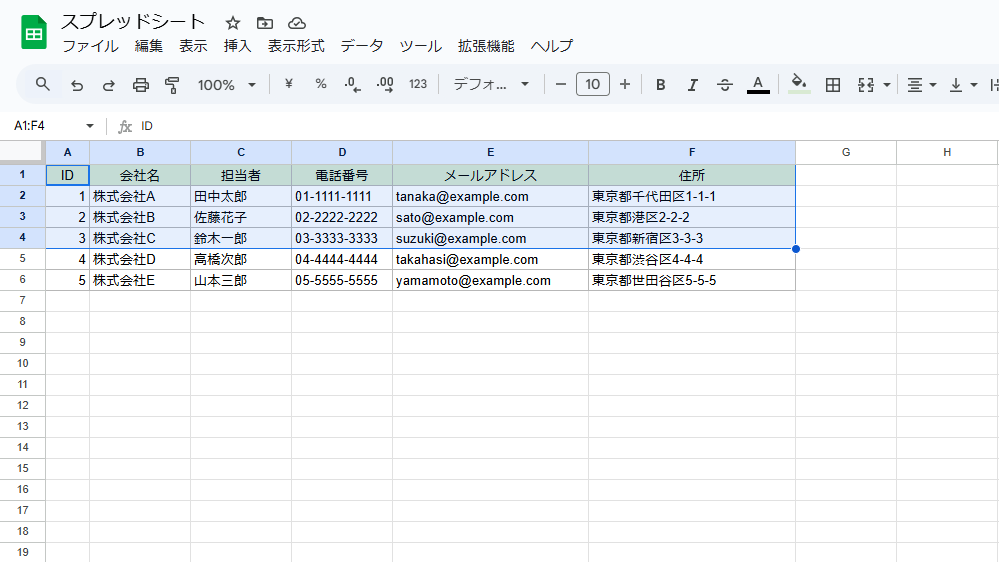The height and width of the screenshot is (562, 999).
Task: Open the 拡張機能 menu
Action: tap(486, 46)
